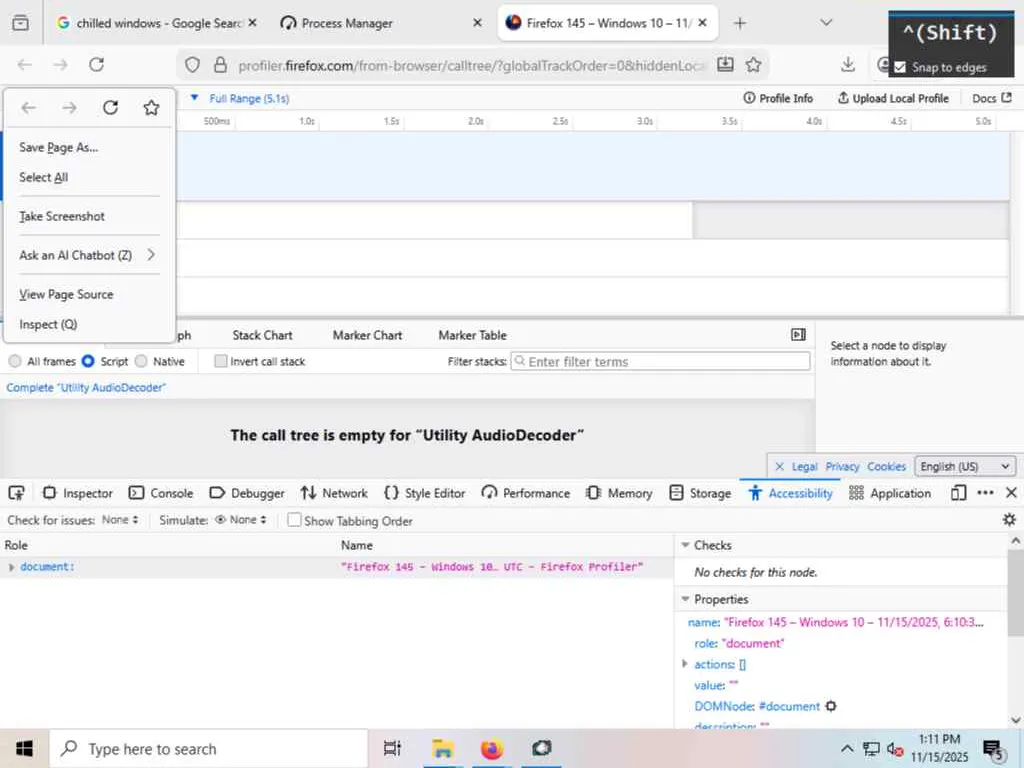This screenshot has width=1024, height=768.
Task: Click the reload icon in the context menu
Action: (x=110, y=108)
